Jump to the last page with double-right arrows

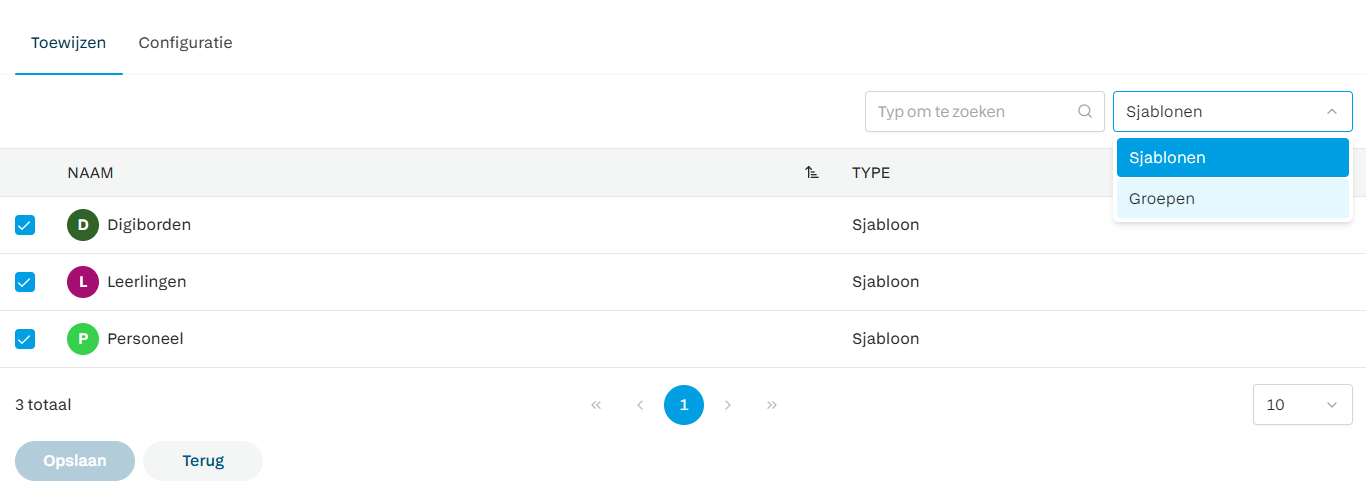pos(772,405)
